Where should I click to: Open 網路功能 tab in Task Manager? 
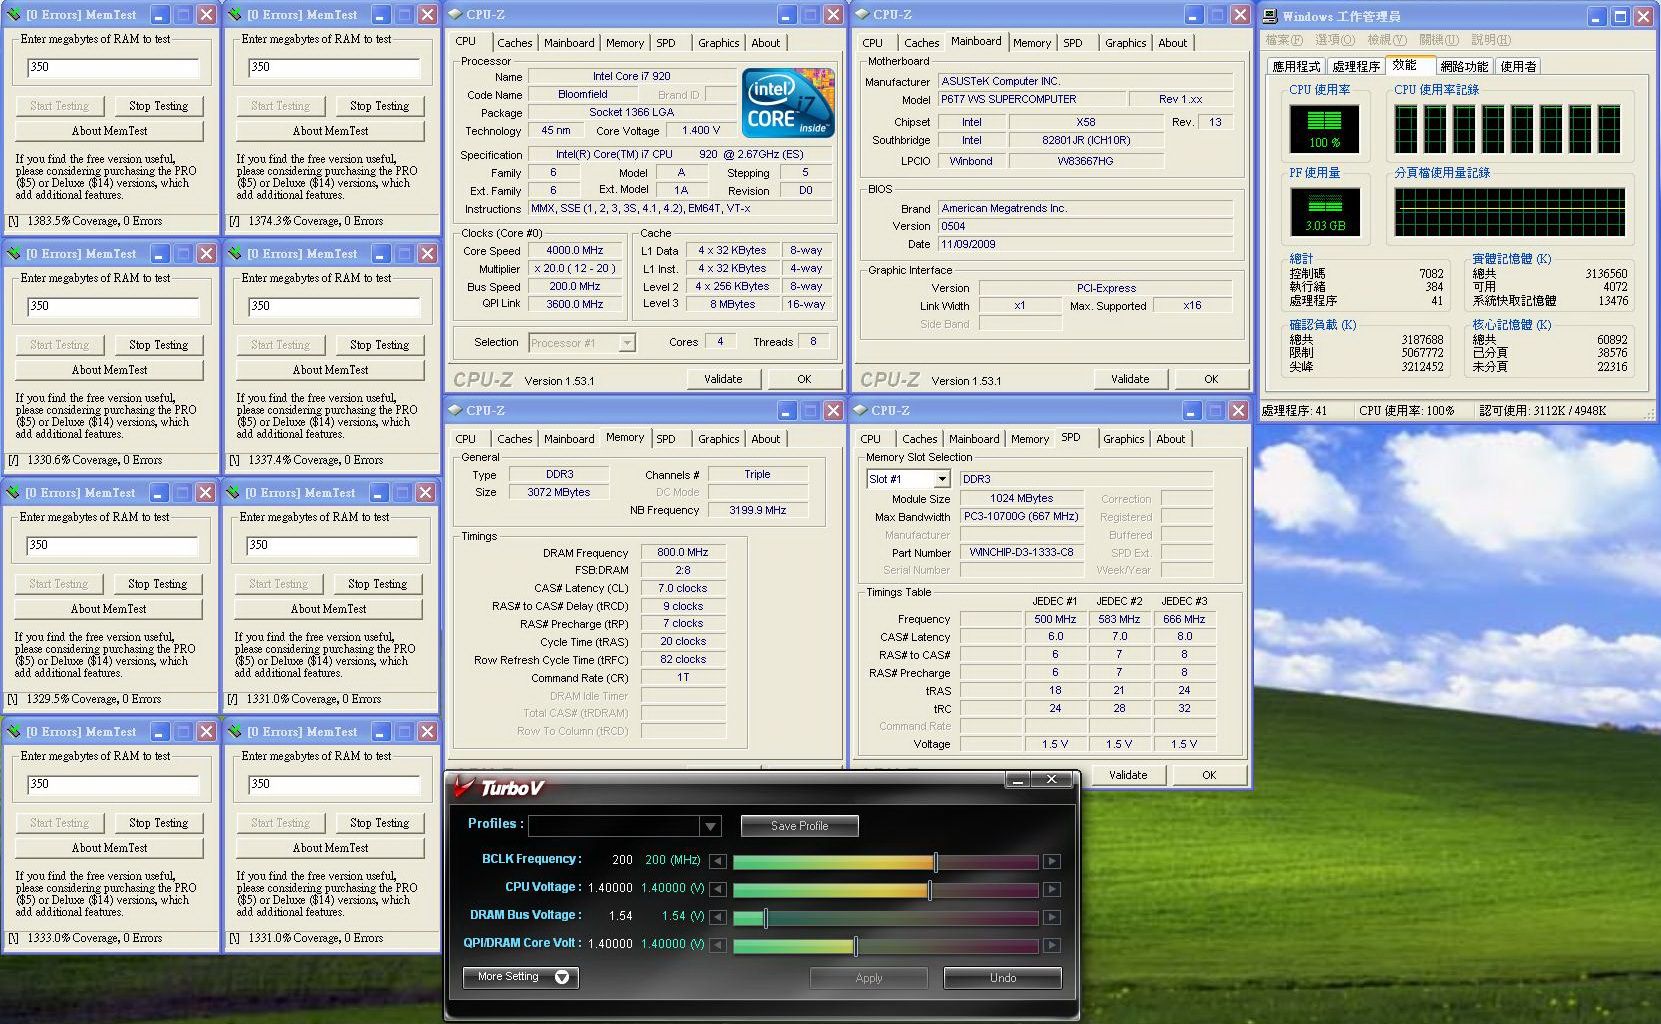tap(1464, 66)
